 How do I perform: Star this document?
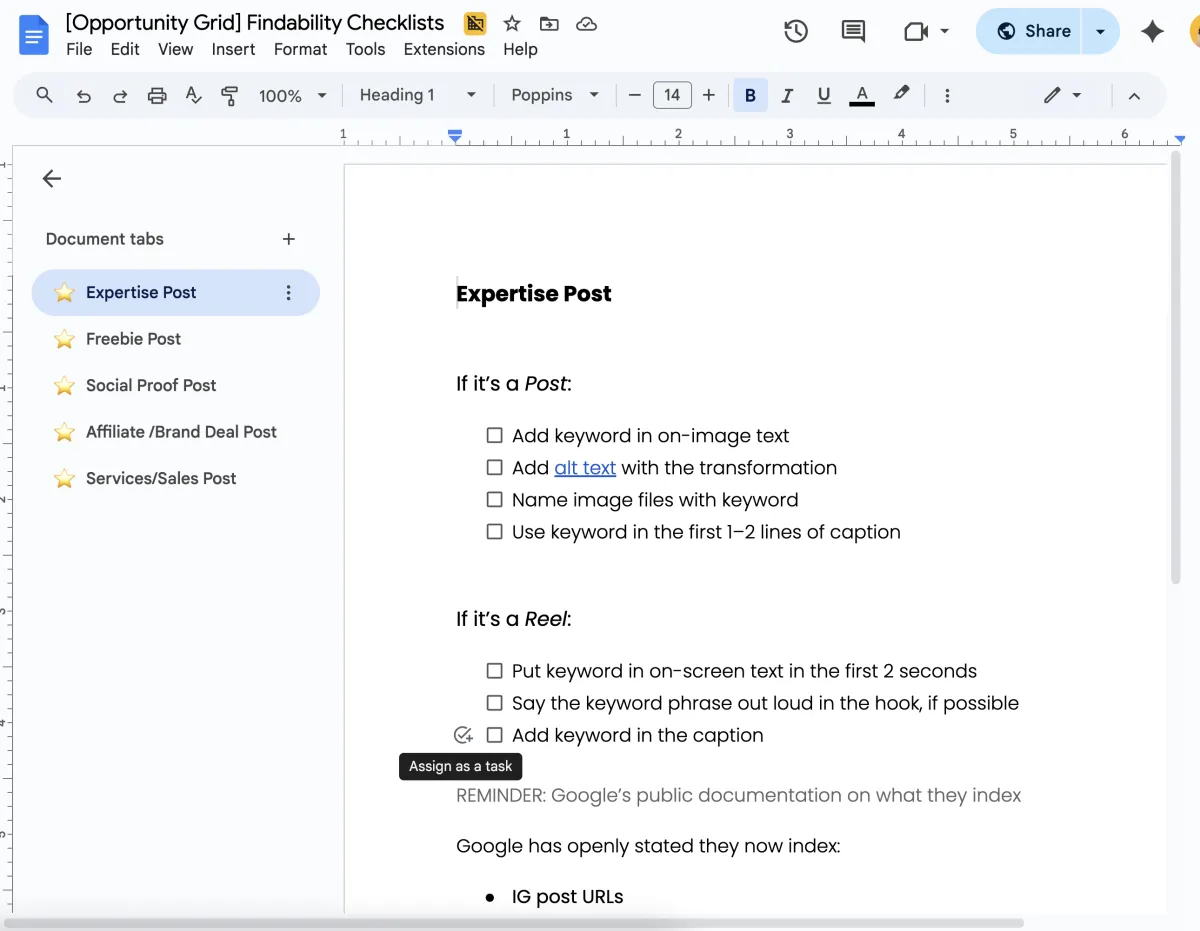(x=512, y=23)
